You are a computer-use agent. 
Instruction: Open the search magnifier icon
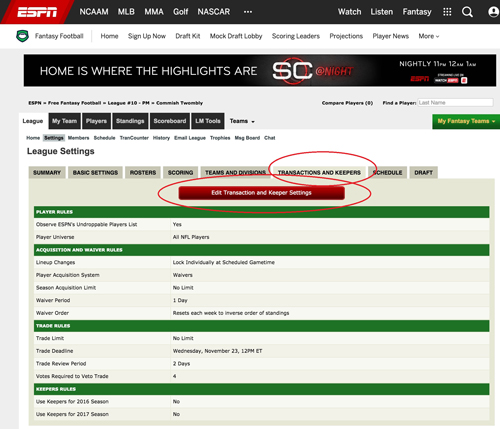[x=467, y=12]
